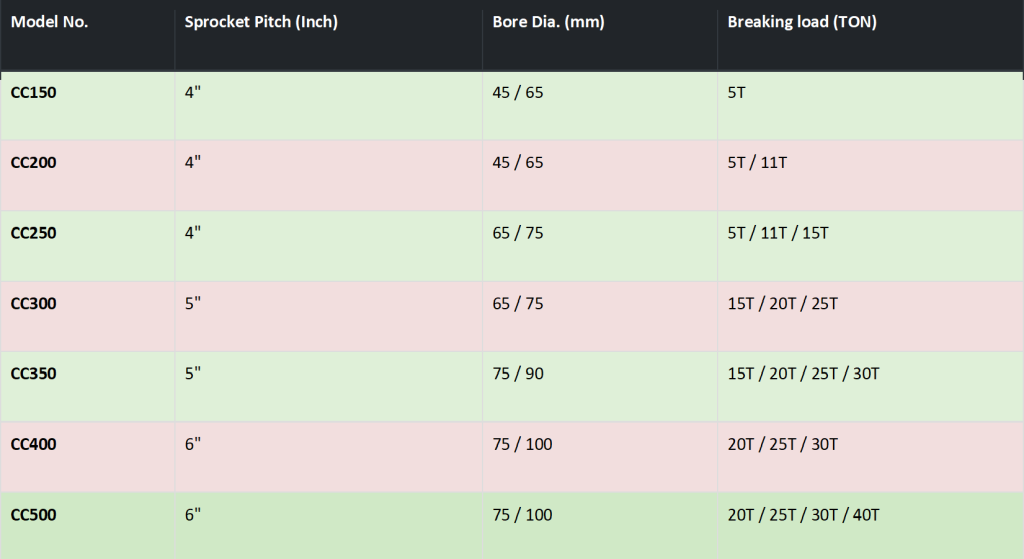The width and height of the screenshot is (1024, 559).
Task: Click the CC250 bore diameter 65 / 75
Action: pyautogui.click(x=518, y=233)
